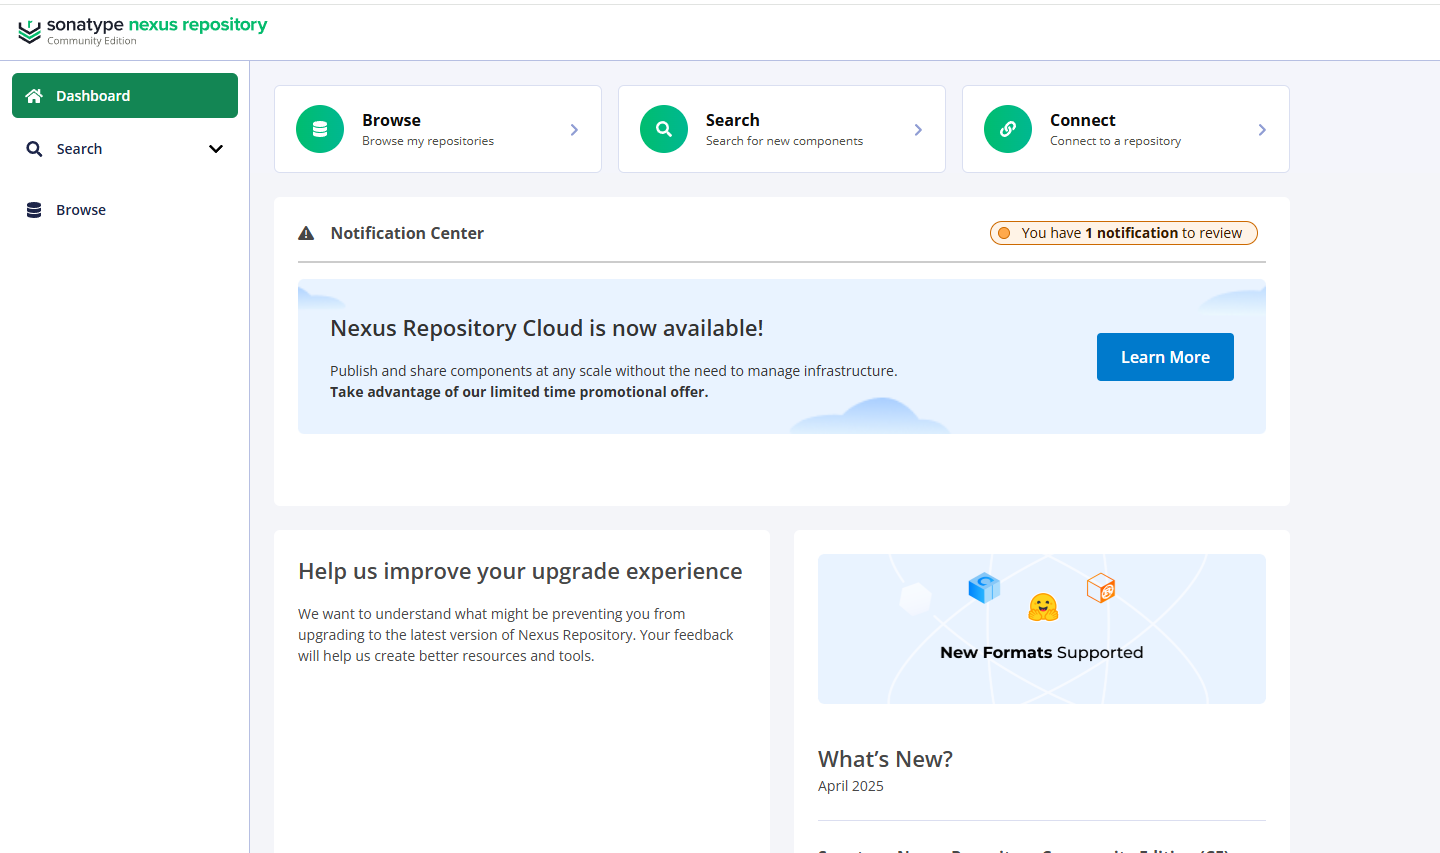Viewport: 1440px width, 853px height.
Task: Click the Nexus Repository Cloud announcement heading
Action: click(546, 328)
